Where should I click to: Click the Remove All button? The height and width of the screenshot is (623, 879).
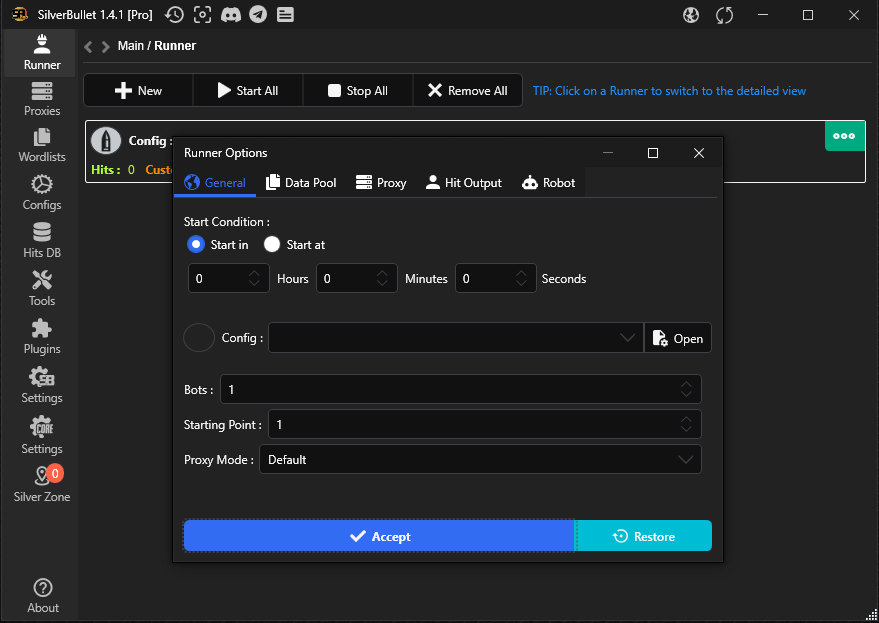pos(468,90)
